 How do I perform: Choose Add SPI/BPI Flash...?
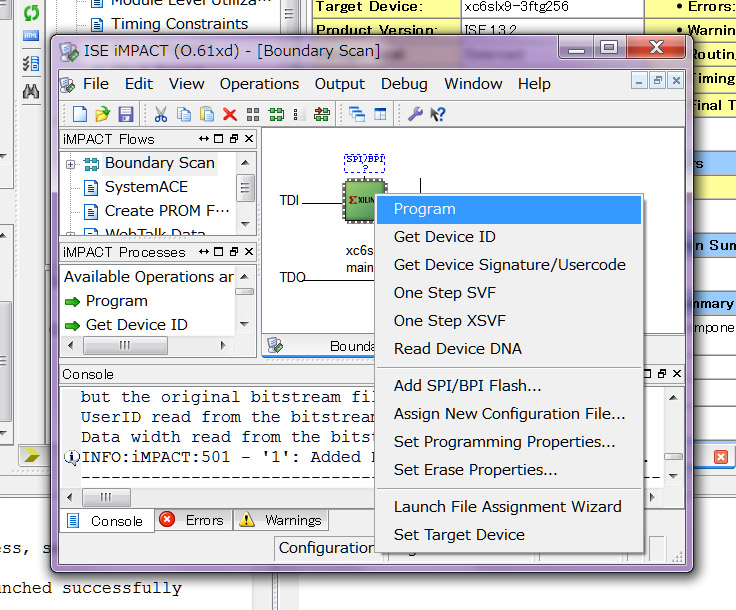509,386
